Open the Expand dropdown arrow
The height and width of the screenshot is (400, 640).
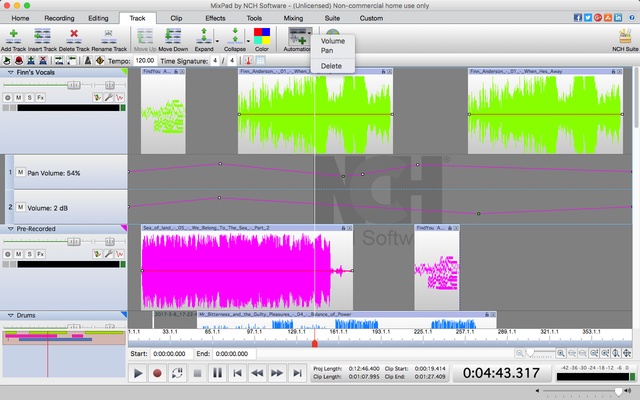coord(217,41)
